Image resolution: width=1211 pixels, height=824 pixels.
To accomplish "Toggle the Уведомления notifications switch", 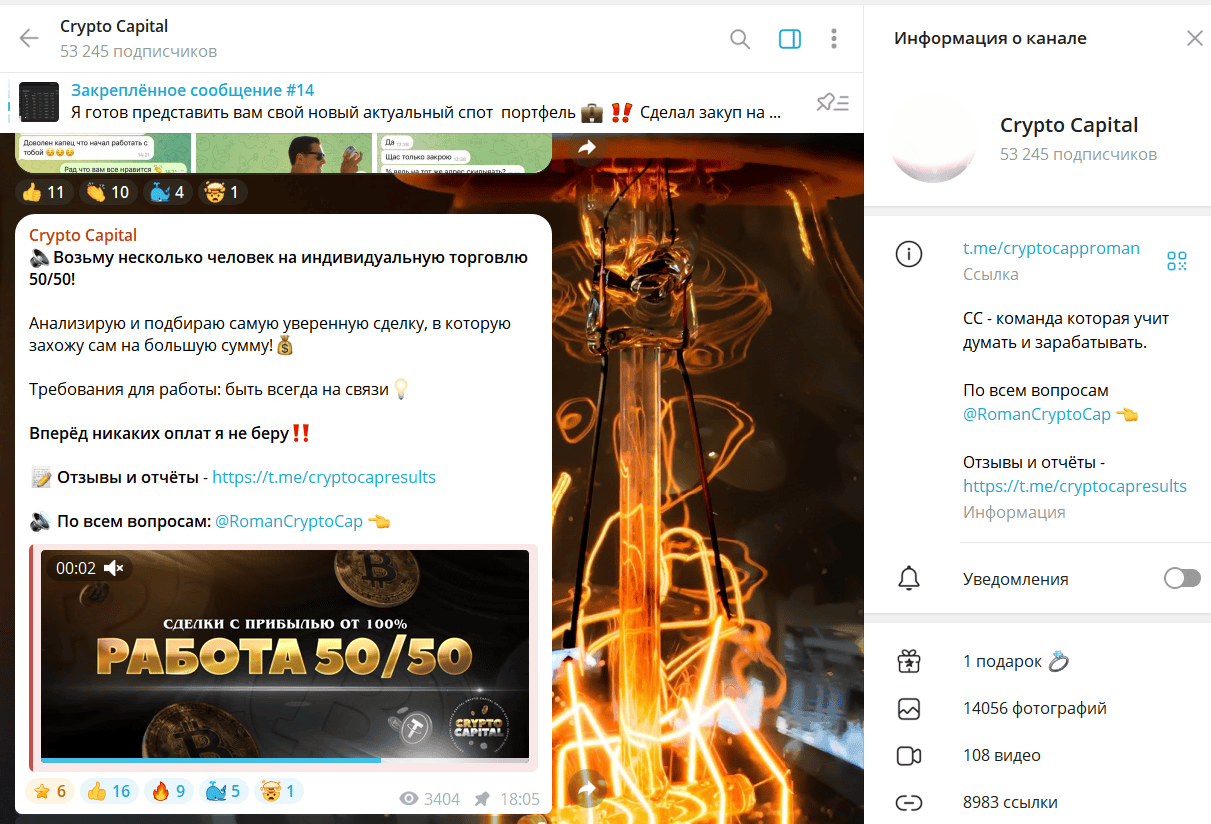I will tap(1182, 578).
